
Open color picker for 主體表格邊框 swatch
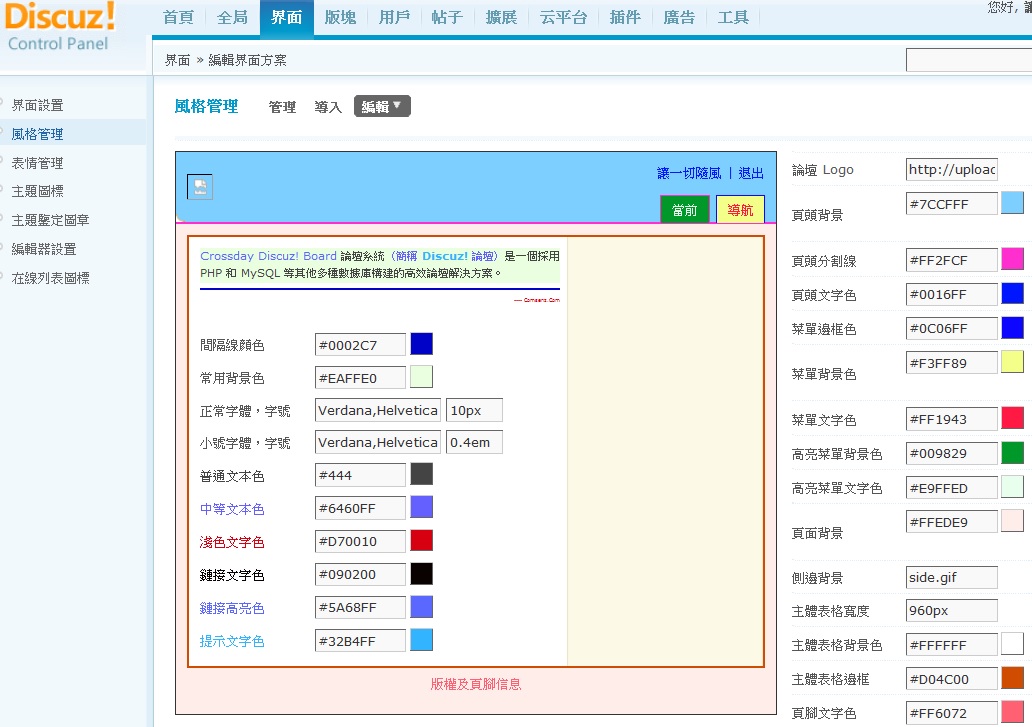(1012, 678)
